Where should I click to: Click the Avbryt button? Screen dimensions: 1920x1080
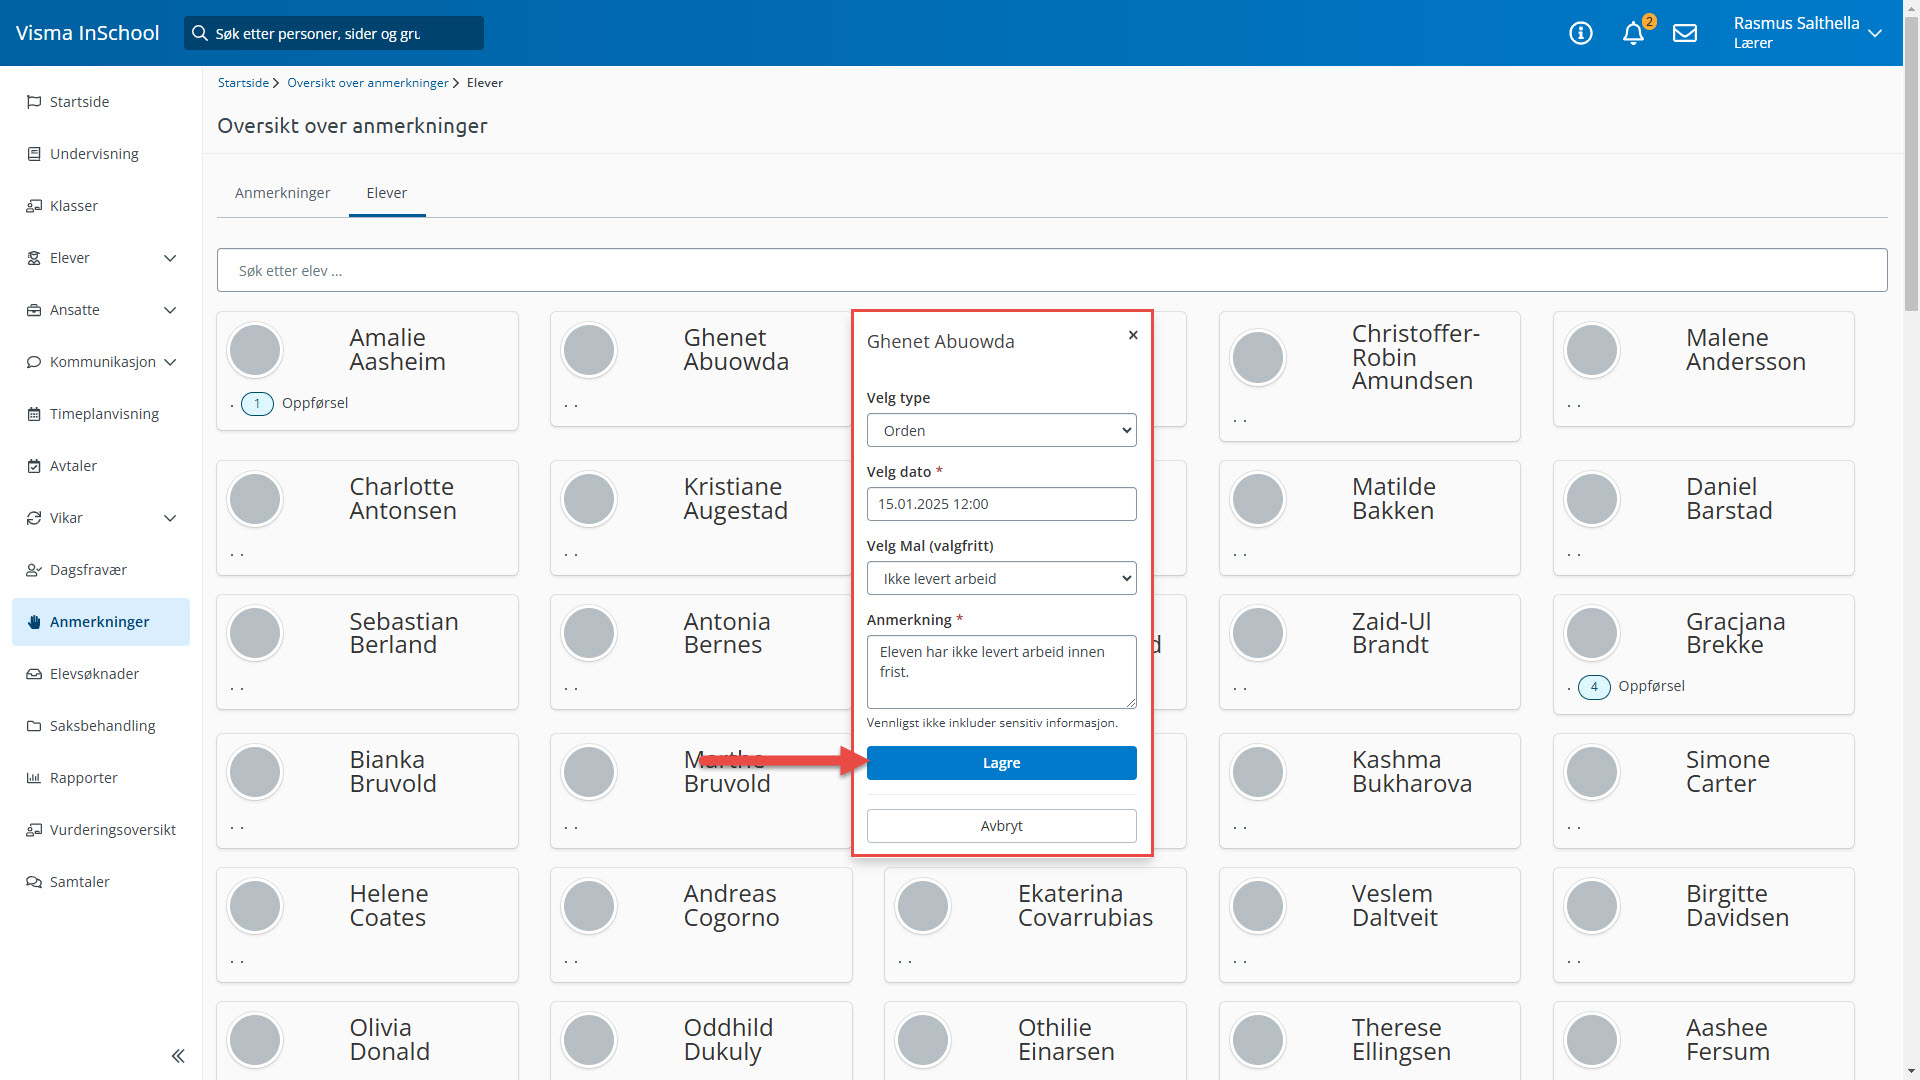pyautogui.click(x=1001, y=826)
